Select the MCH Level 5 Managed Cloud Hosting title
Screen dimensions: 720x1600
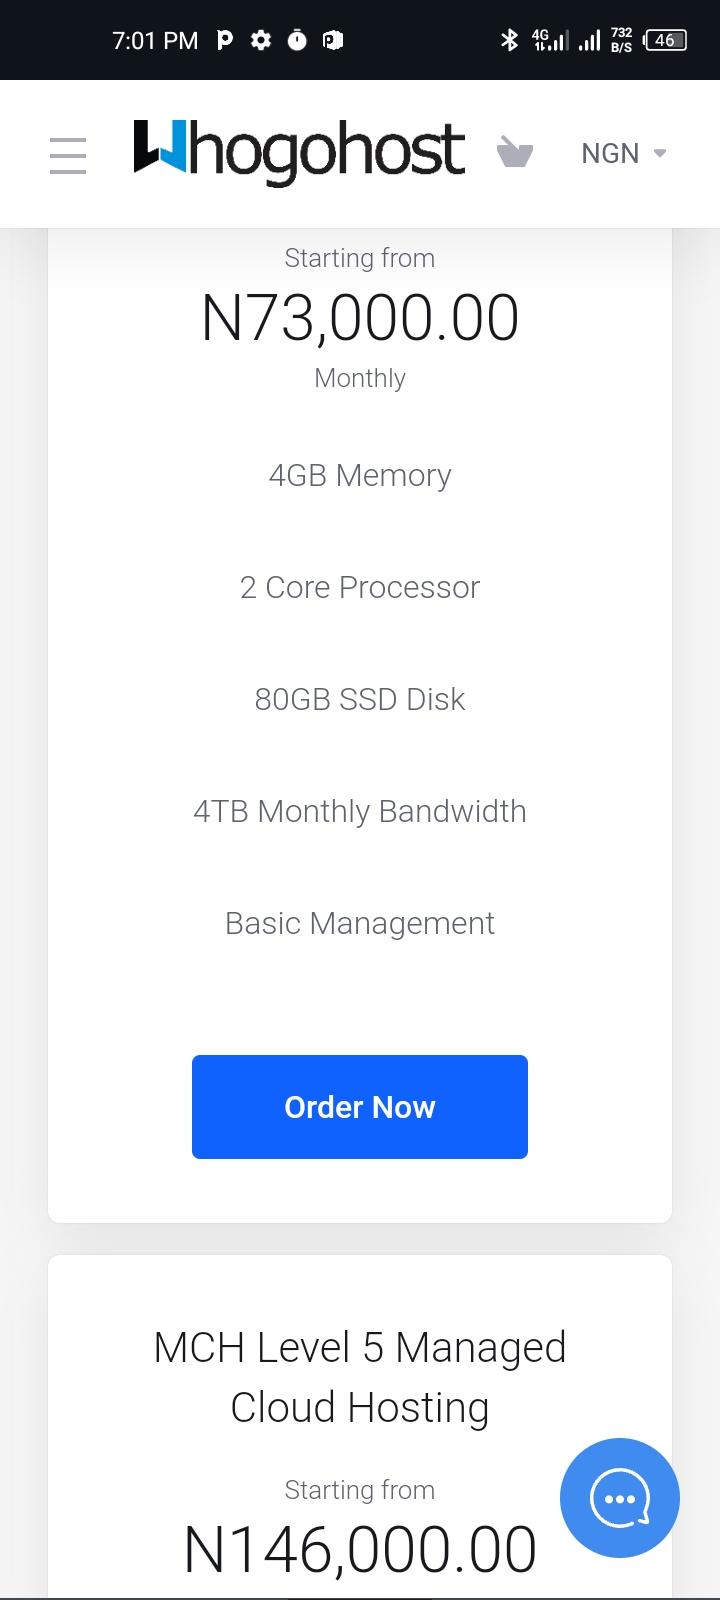tap(360, 1377)
